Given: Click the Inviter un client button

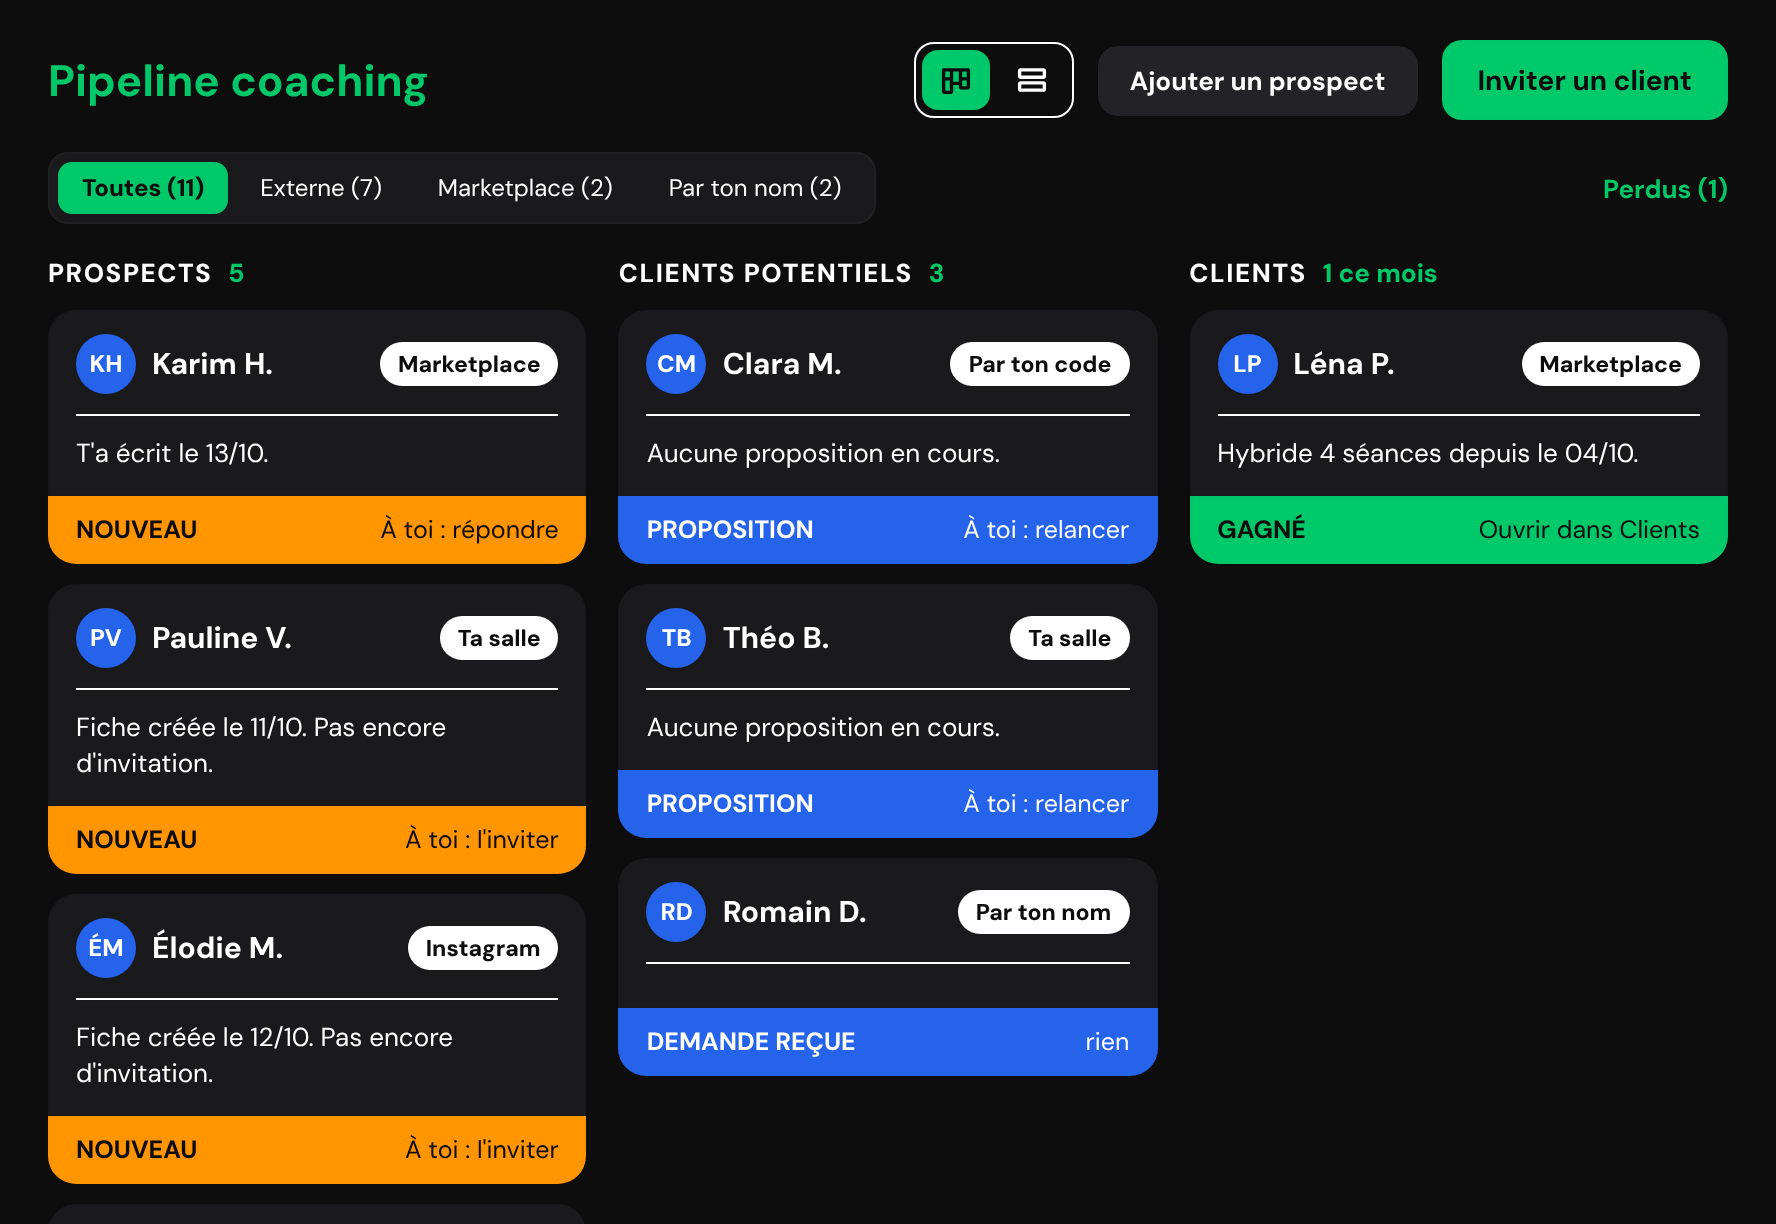Looking at the screenshot, I should 1584,80.
